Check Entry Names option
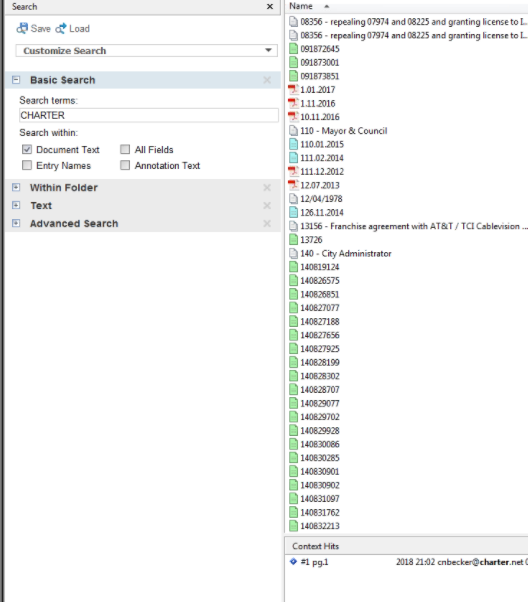This screenshot has width=528, height=602. [27, 165]
